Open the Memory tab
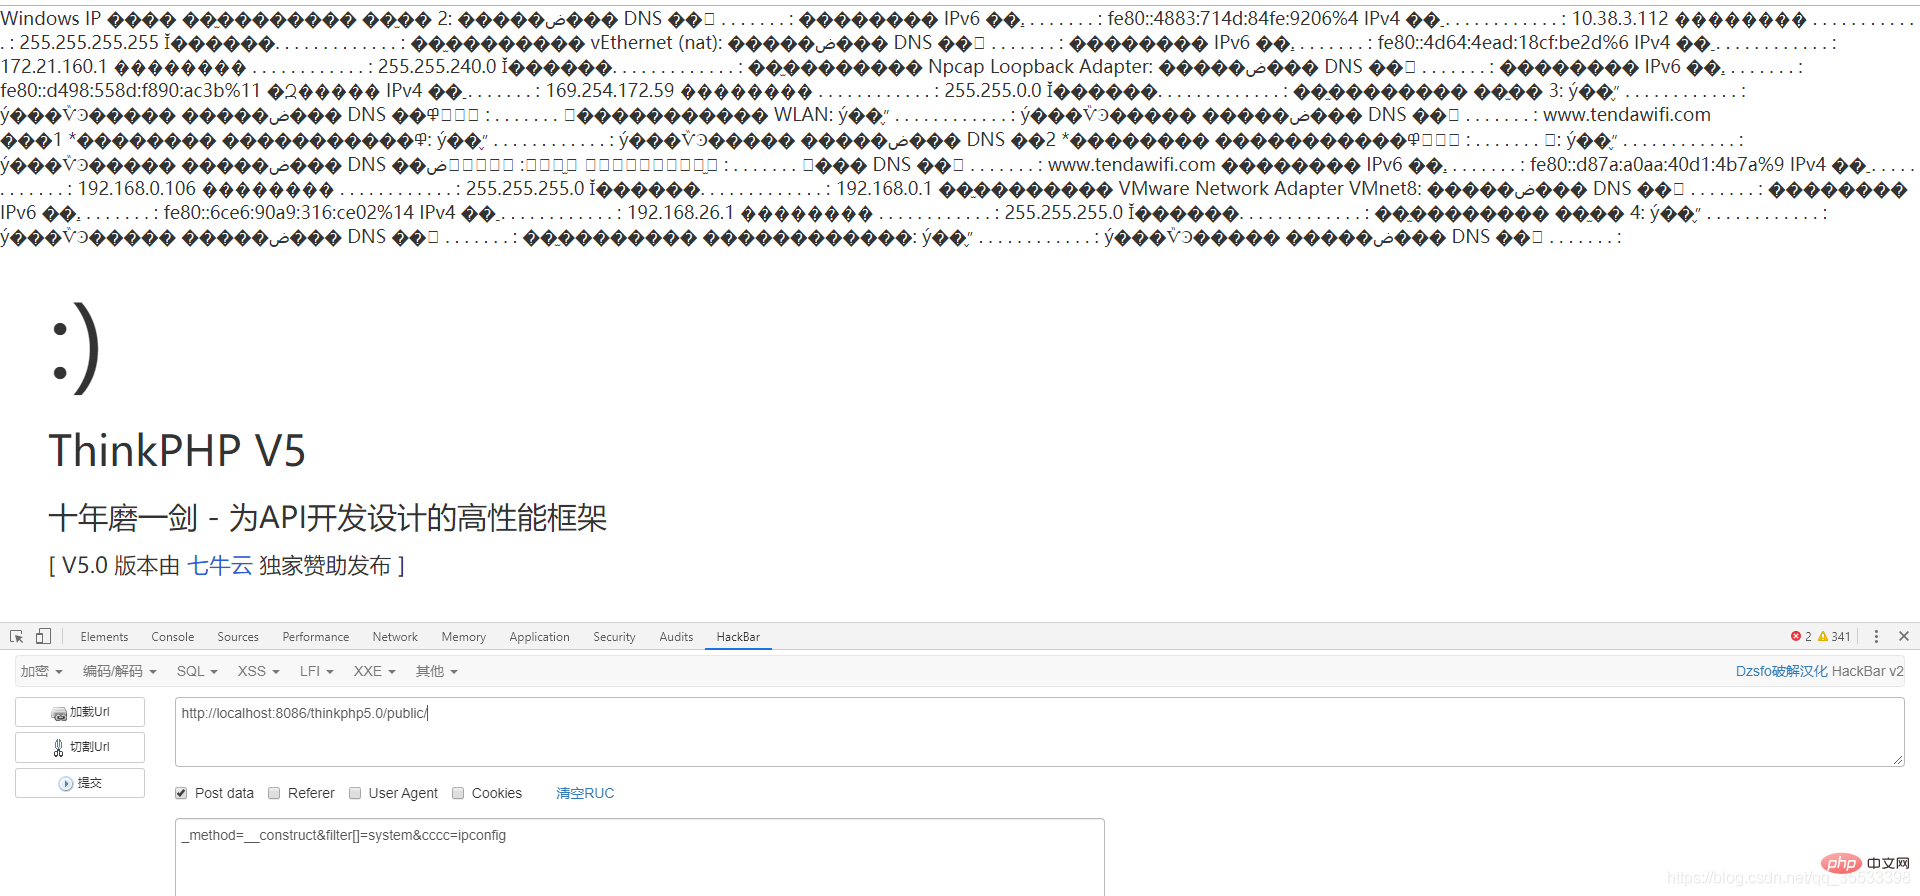The width and height of the screenshot is (1920, 896). click(464, 637)
